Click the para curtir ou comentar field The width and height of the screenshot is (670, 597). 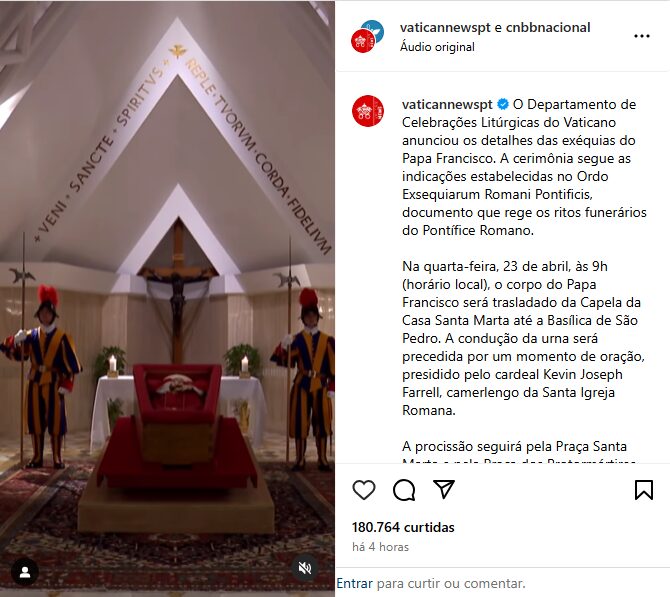451,583
